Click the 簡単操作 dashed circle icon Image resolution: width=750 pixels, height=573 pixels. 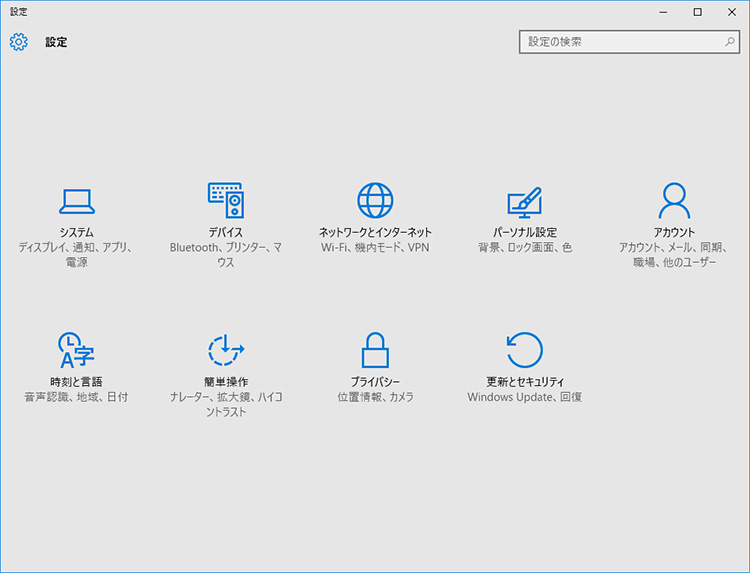tap(225, 351)
